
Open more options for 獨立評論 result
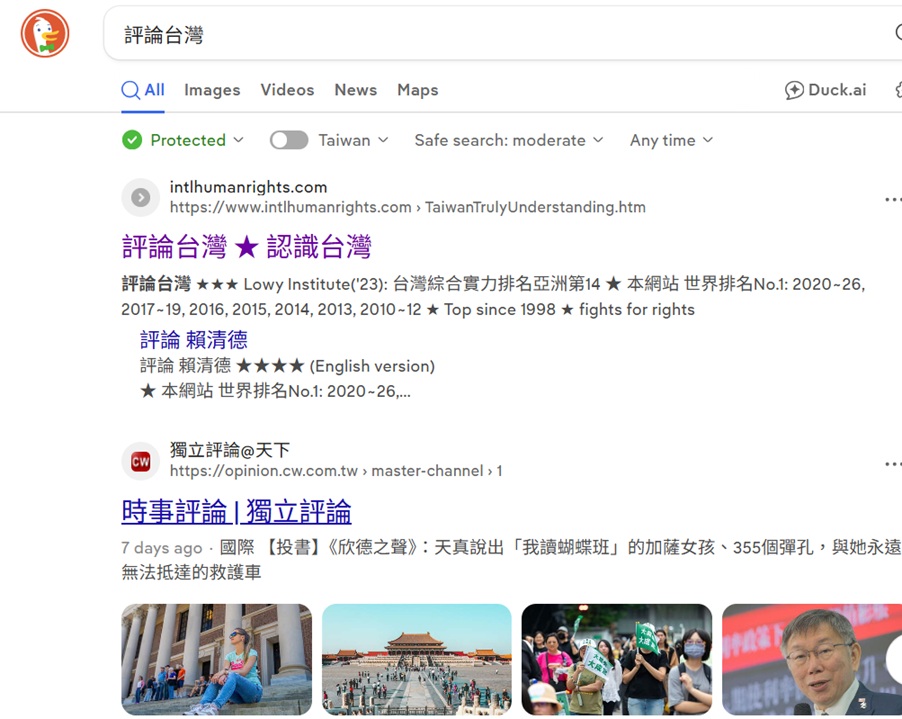point(893,464)
